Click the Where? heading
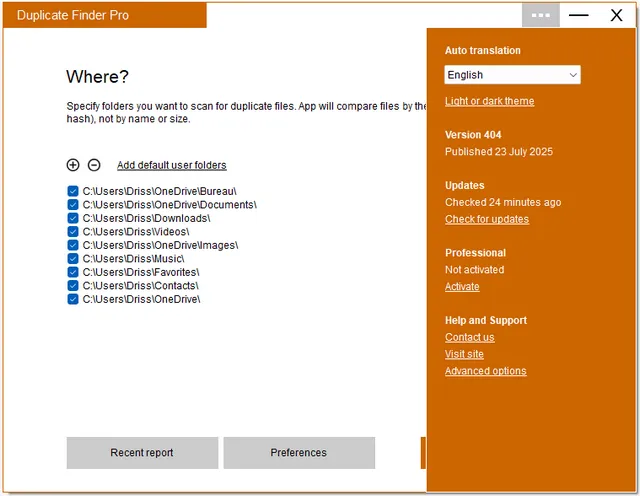Screen dimensions: 640x496 click(98, 76)
